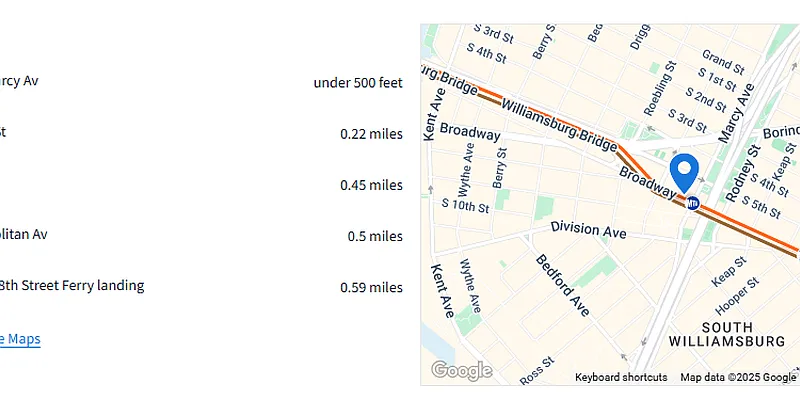Click the 'under 500 feet' distance

(358, 82)
